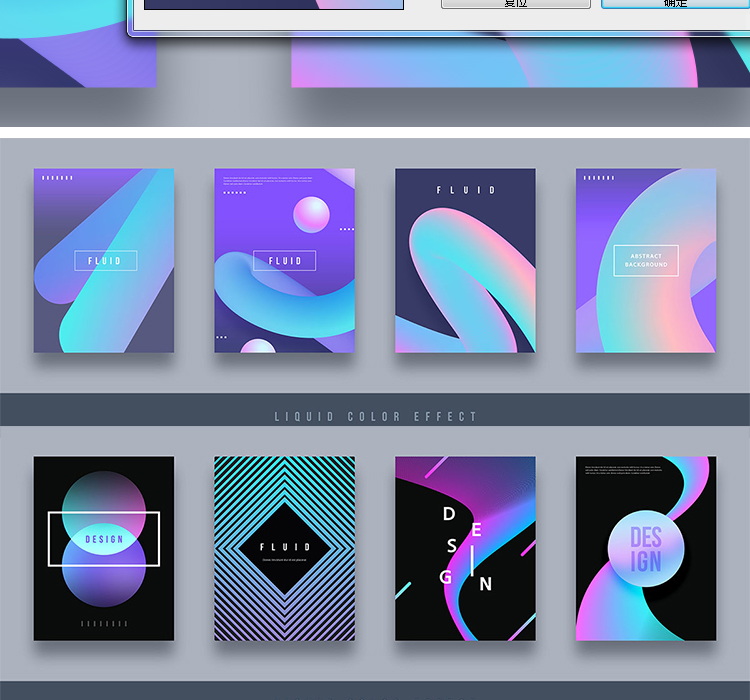Click the cyan DESIGN ellipse between overlapping circles
Image resolution: width=750 pixels, height=700 pixels.
point(104,539)
